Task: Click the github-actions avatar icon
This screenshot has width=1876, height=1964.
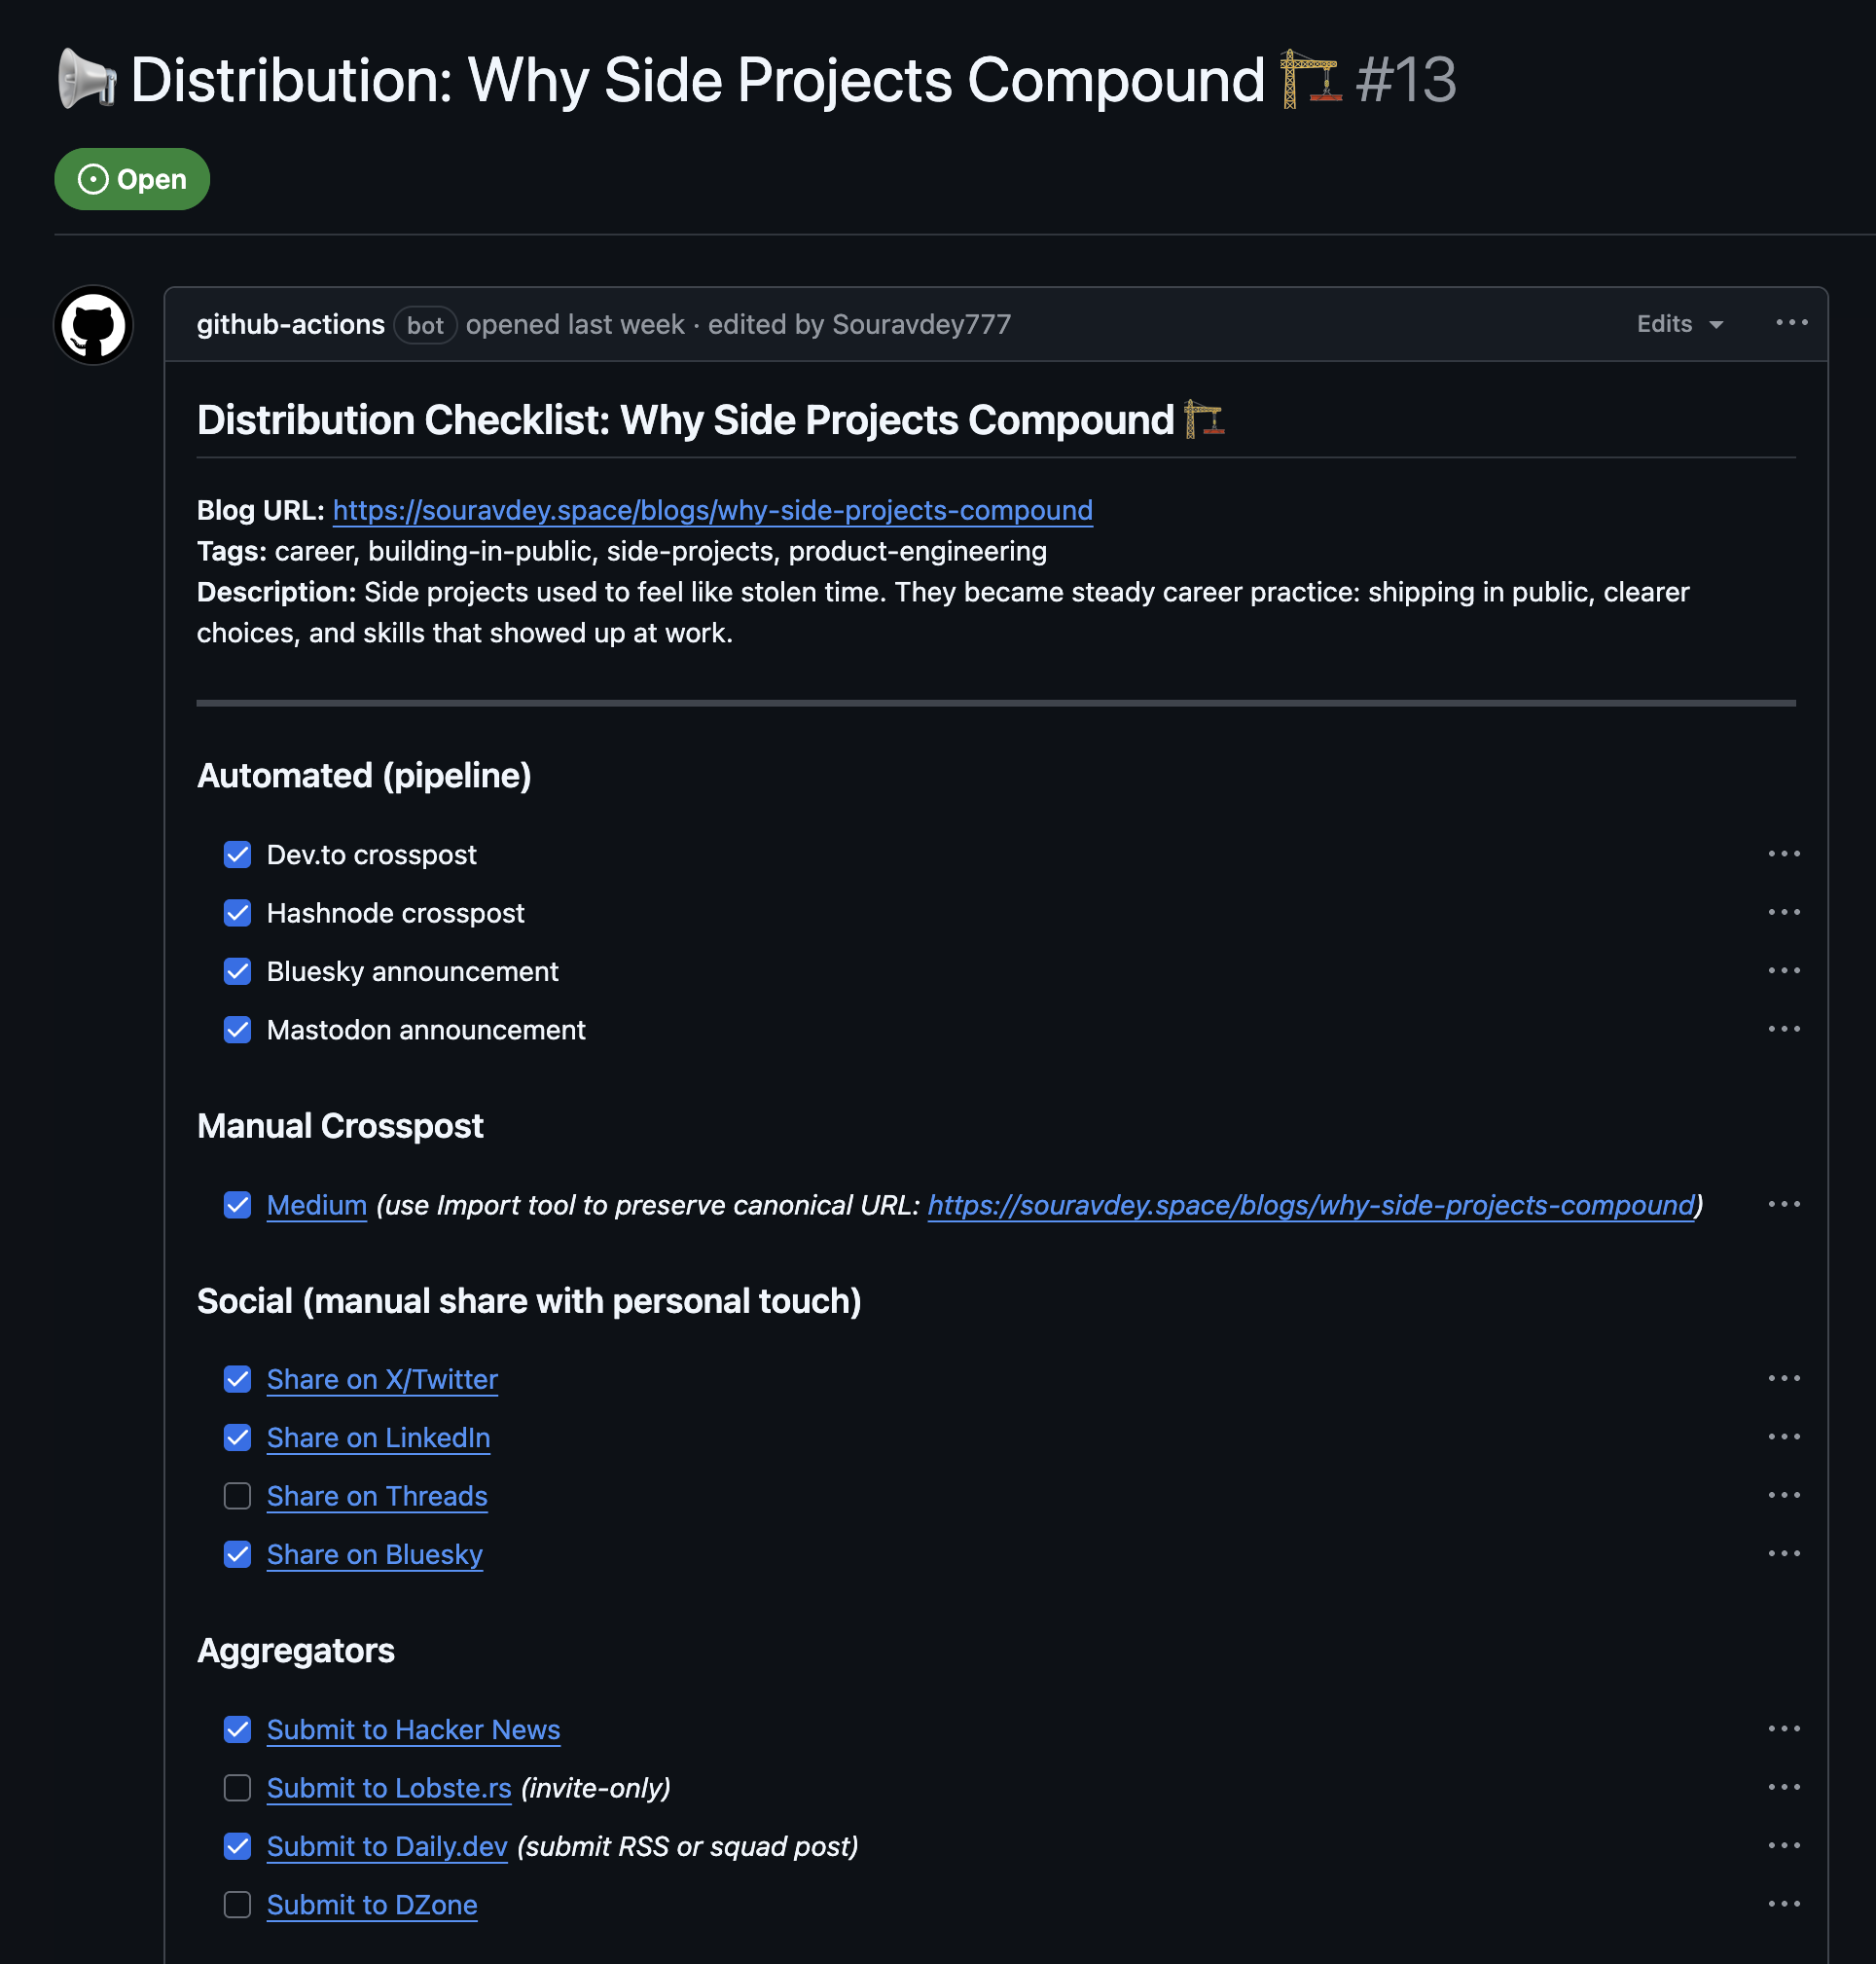Action: pos(93,325)
